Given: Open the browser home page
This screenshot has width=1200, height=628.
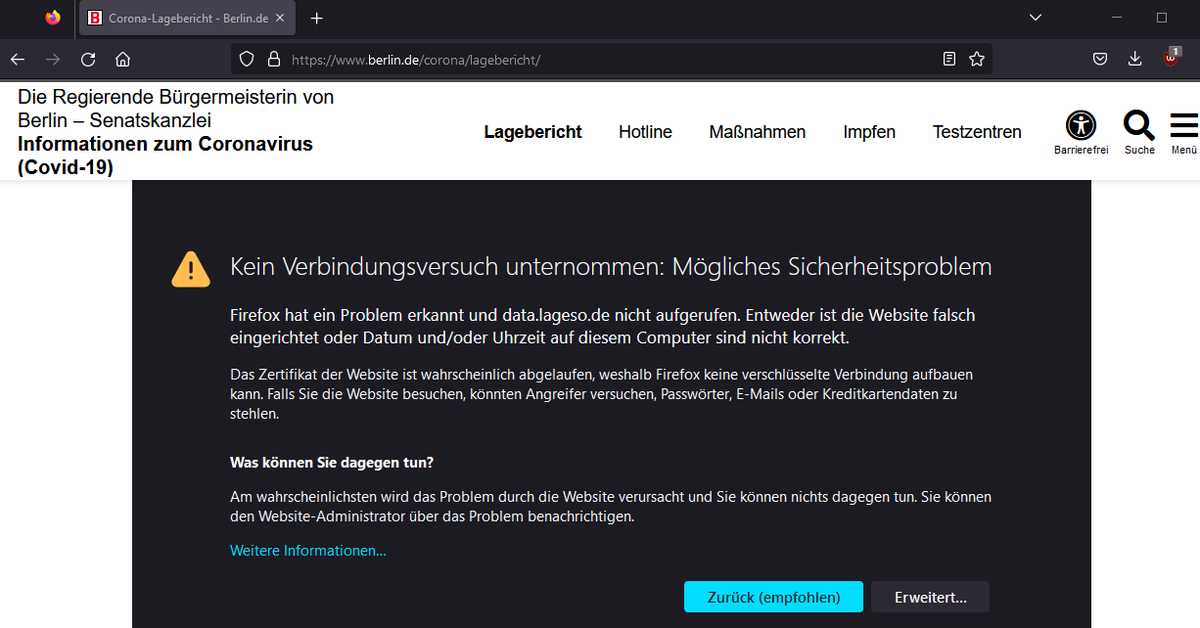Looking at the screenshot, I should [123, 59].
